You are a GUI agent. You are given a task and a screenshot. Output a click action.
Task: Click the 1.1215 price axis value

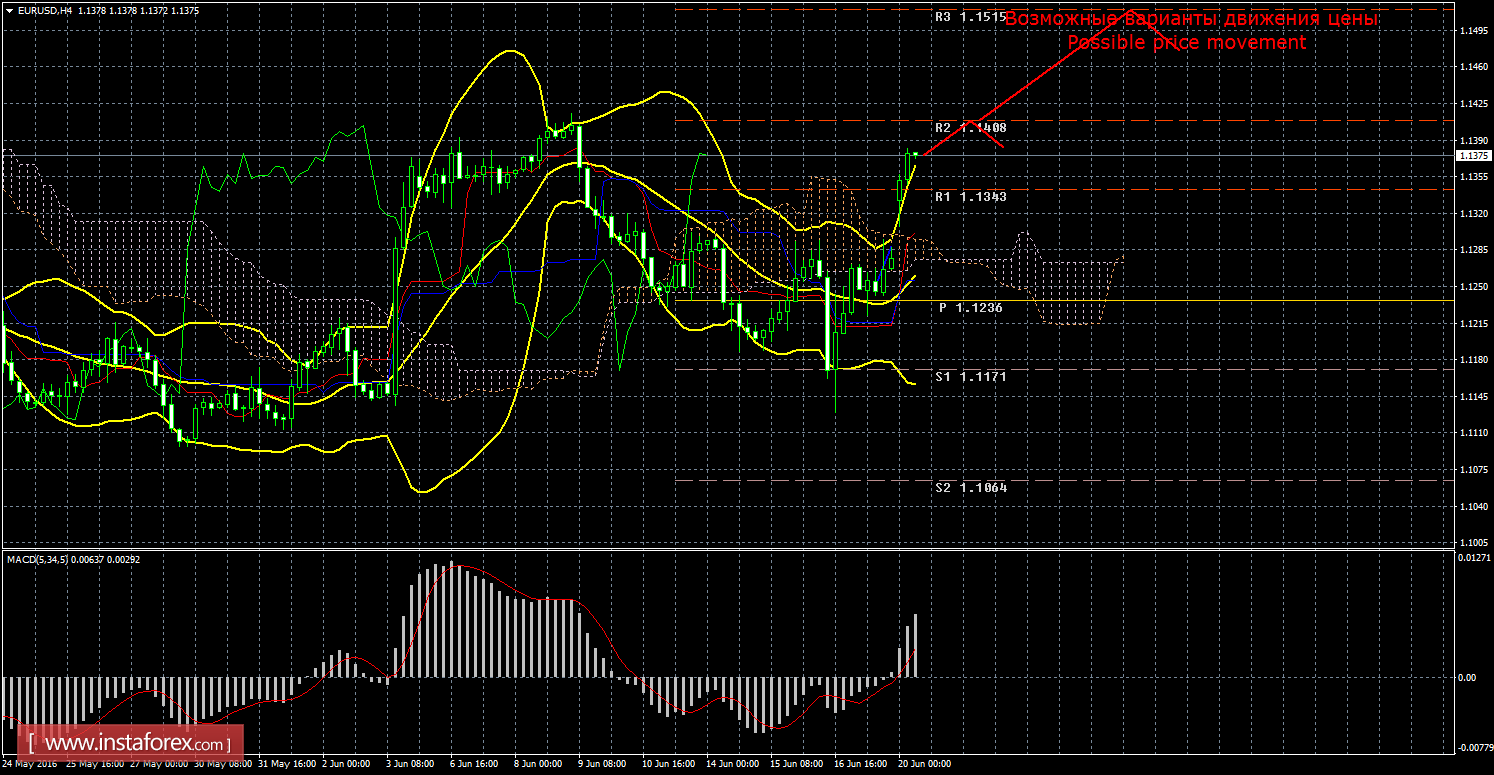tap(1473, 324)
